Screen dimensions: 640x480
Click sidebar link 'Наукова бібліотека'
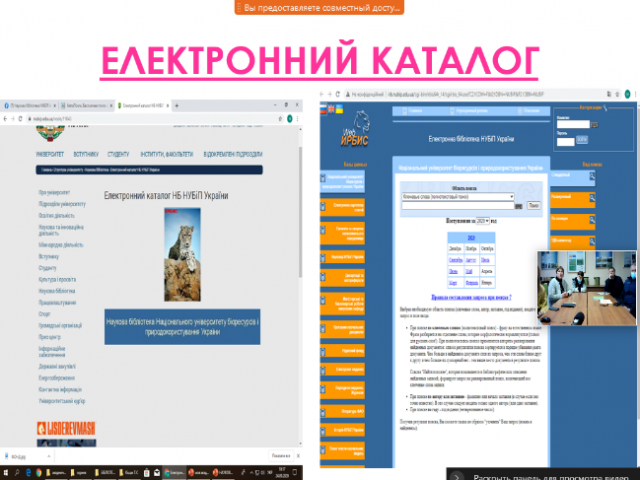point(57,291)
